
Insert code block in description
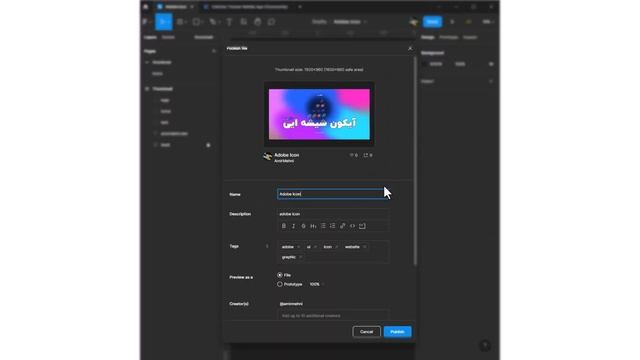362,226
